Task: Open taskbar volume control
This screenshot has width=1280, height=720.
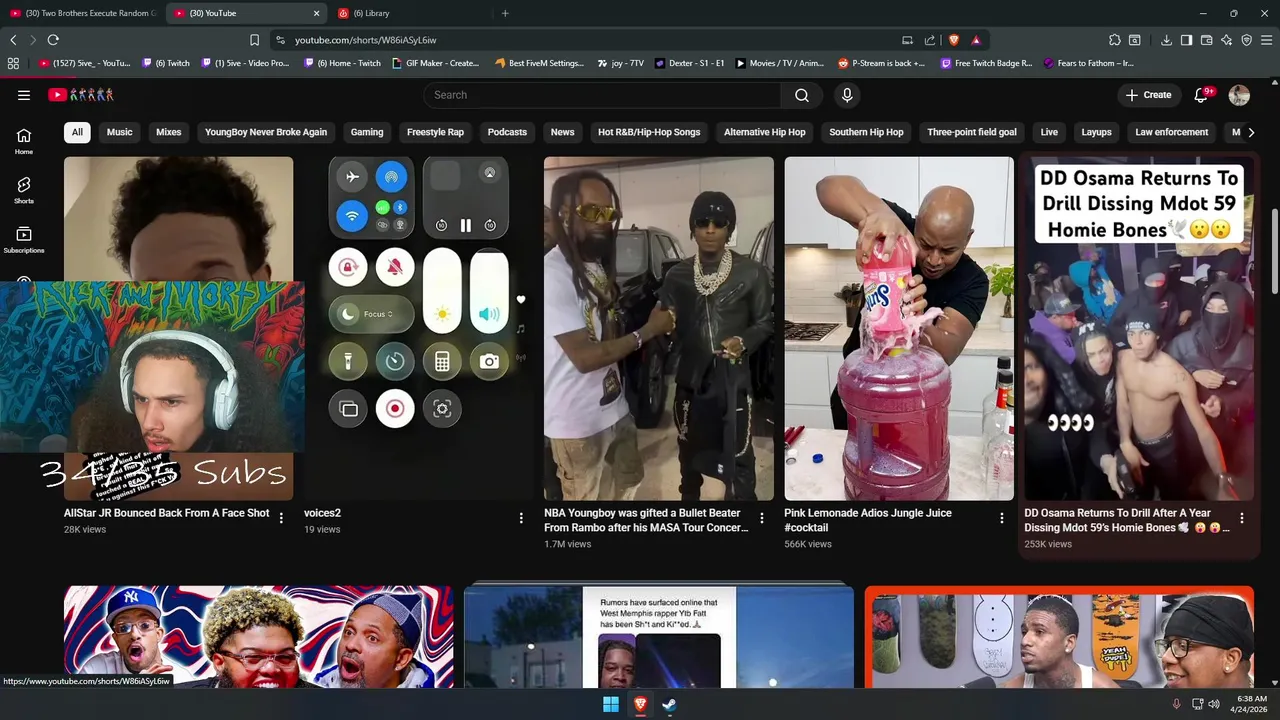Action: coord(1213,704)
